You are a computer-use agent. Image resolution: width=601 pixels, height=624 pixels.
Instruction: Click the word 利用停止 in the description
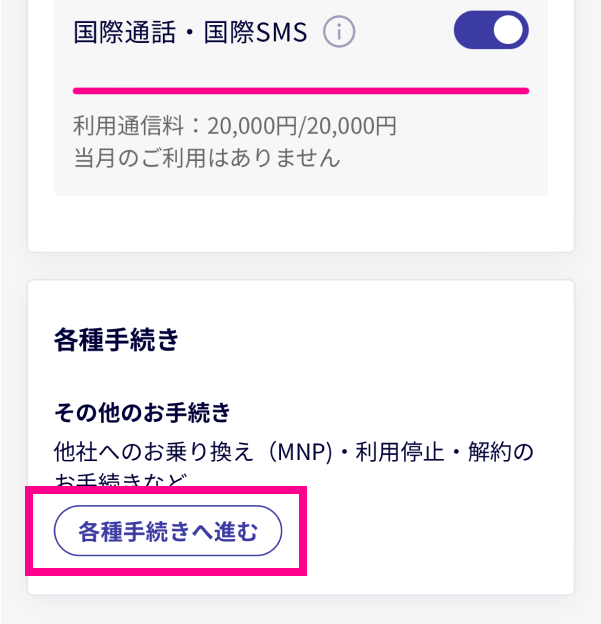[400, 452]
